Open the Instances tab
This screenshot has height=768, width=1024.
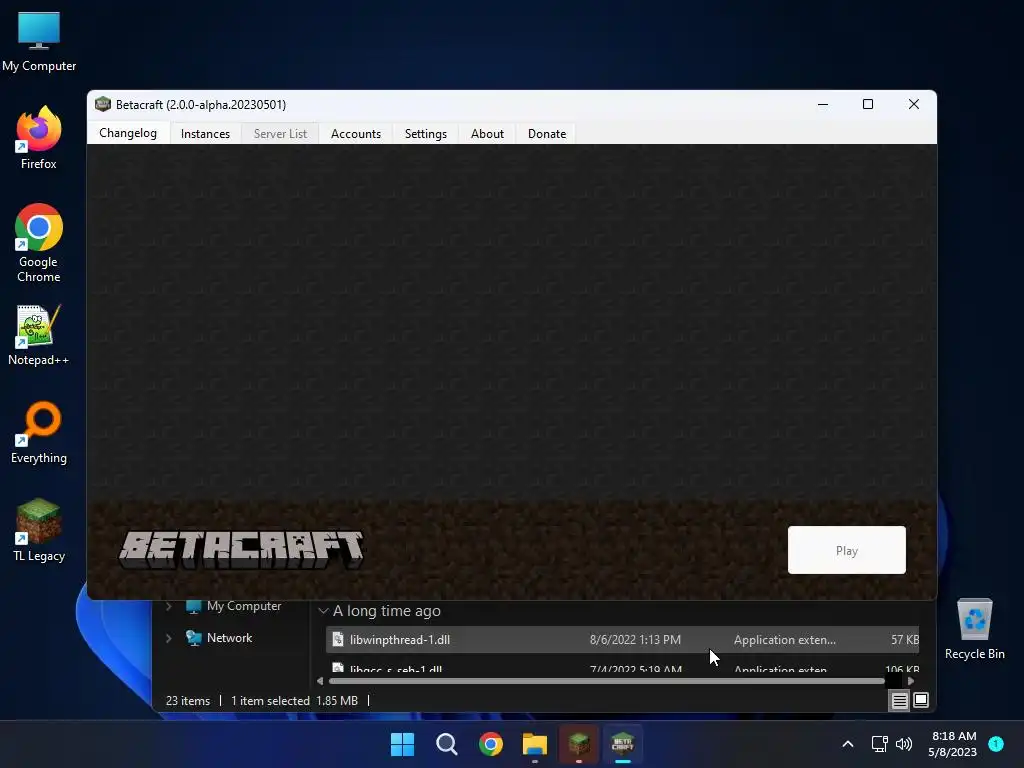(205, 133)
